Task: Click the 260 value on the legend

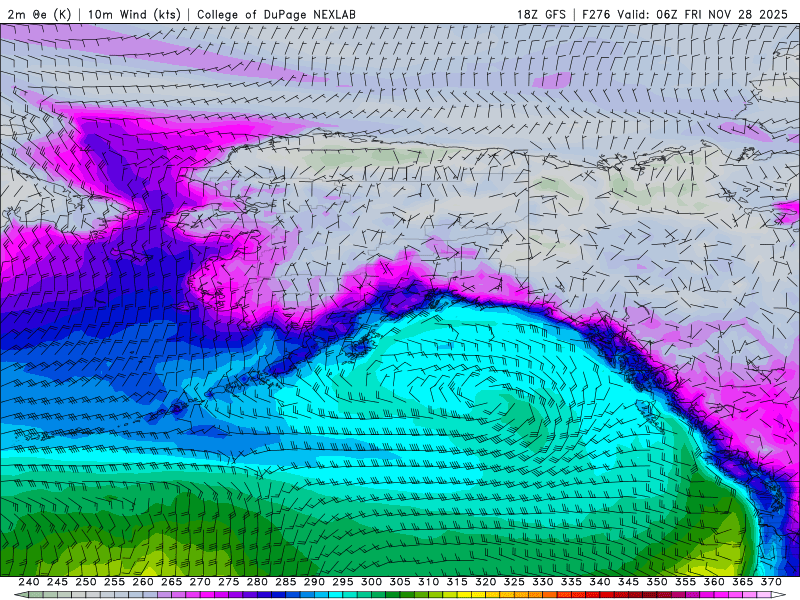Action: point(143,582)
